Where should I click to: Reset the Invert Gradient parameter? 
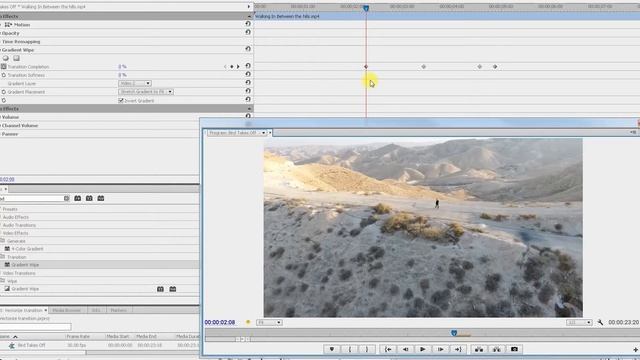click(x=248, y=99)
